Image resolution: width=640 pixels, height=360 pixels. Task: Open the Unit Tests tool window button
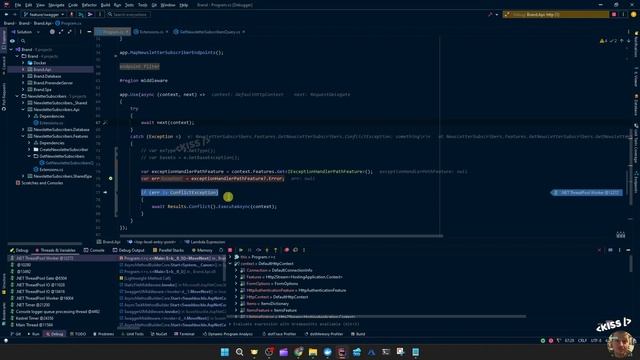pyautogui.click(x=132, y=334)
